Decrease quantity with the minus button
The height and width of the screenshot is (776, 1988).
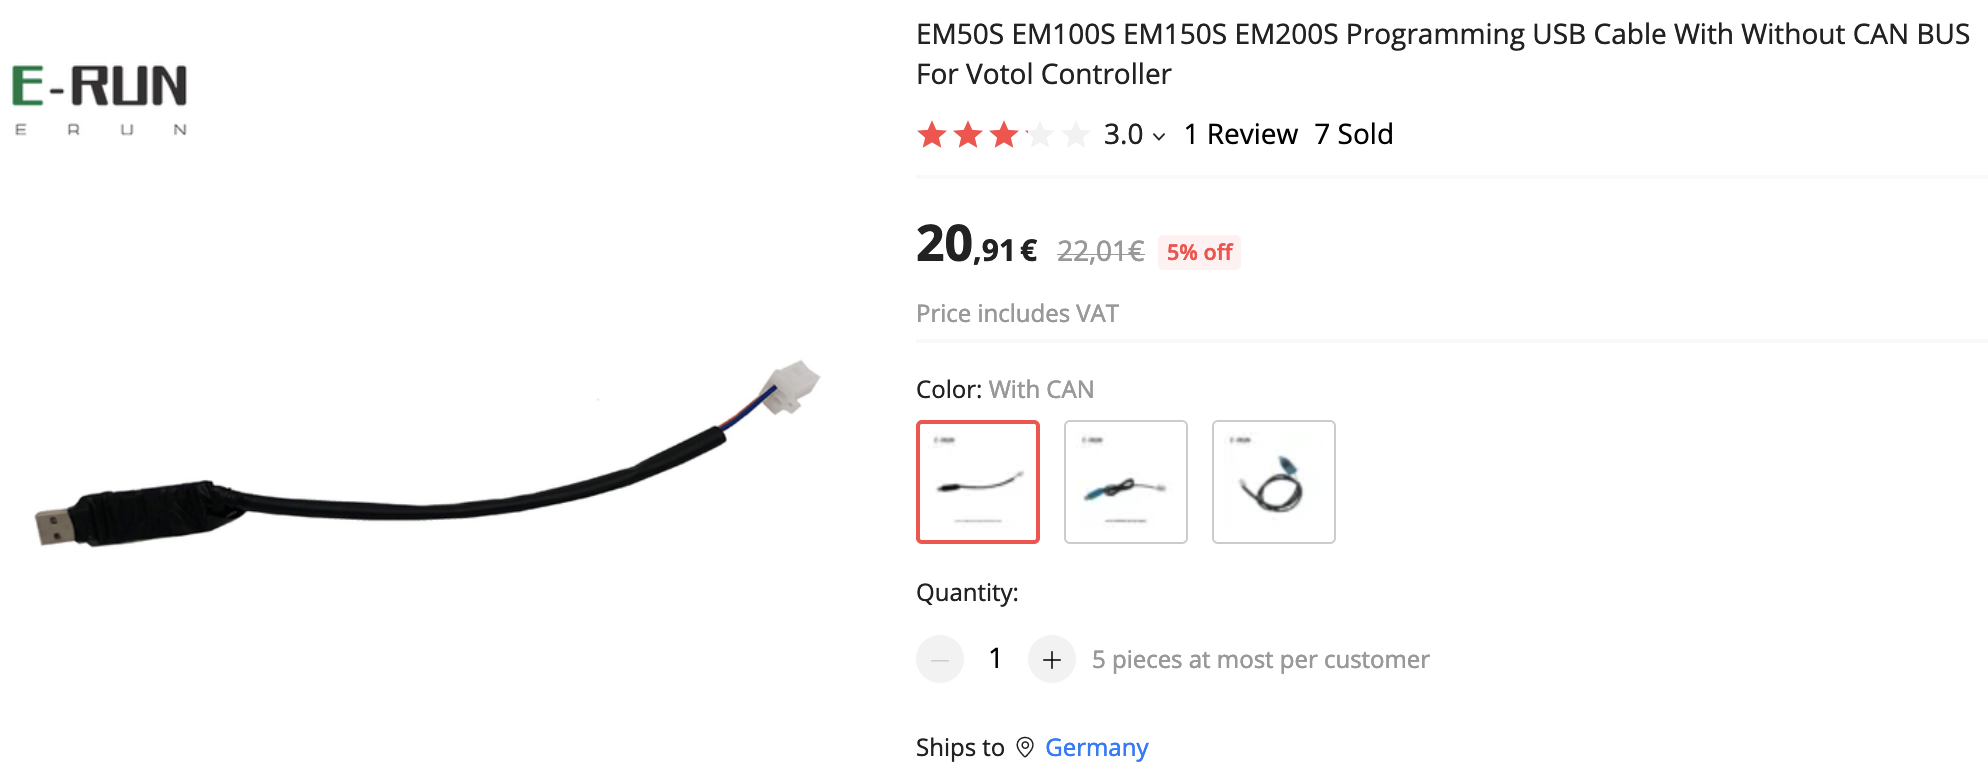tap(940, 659)
